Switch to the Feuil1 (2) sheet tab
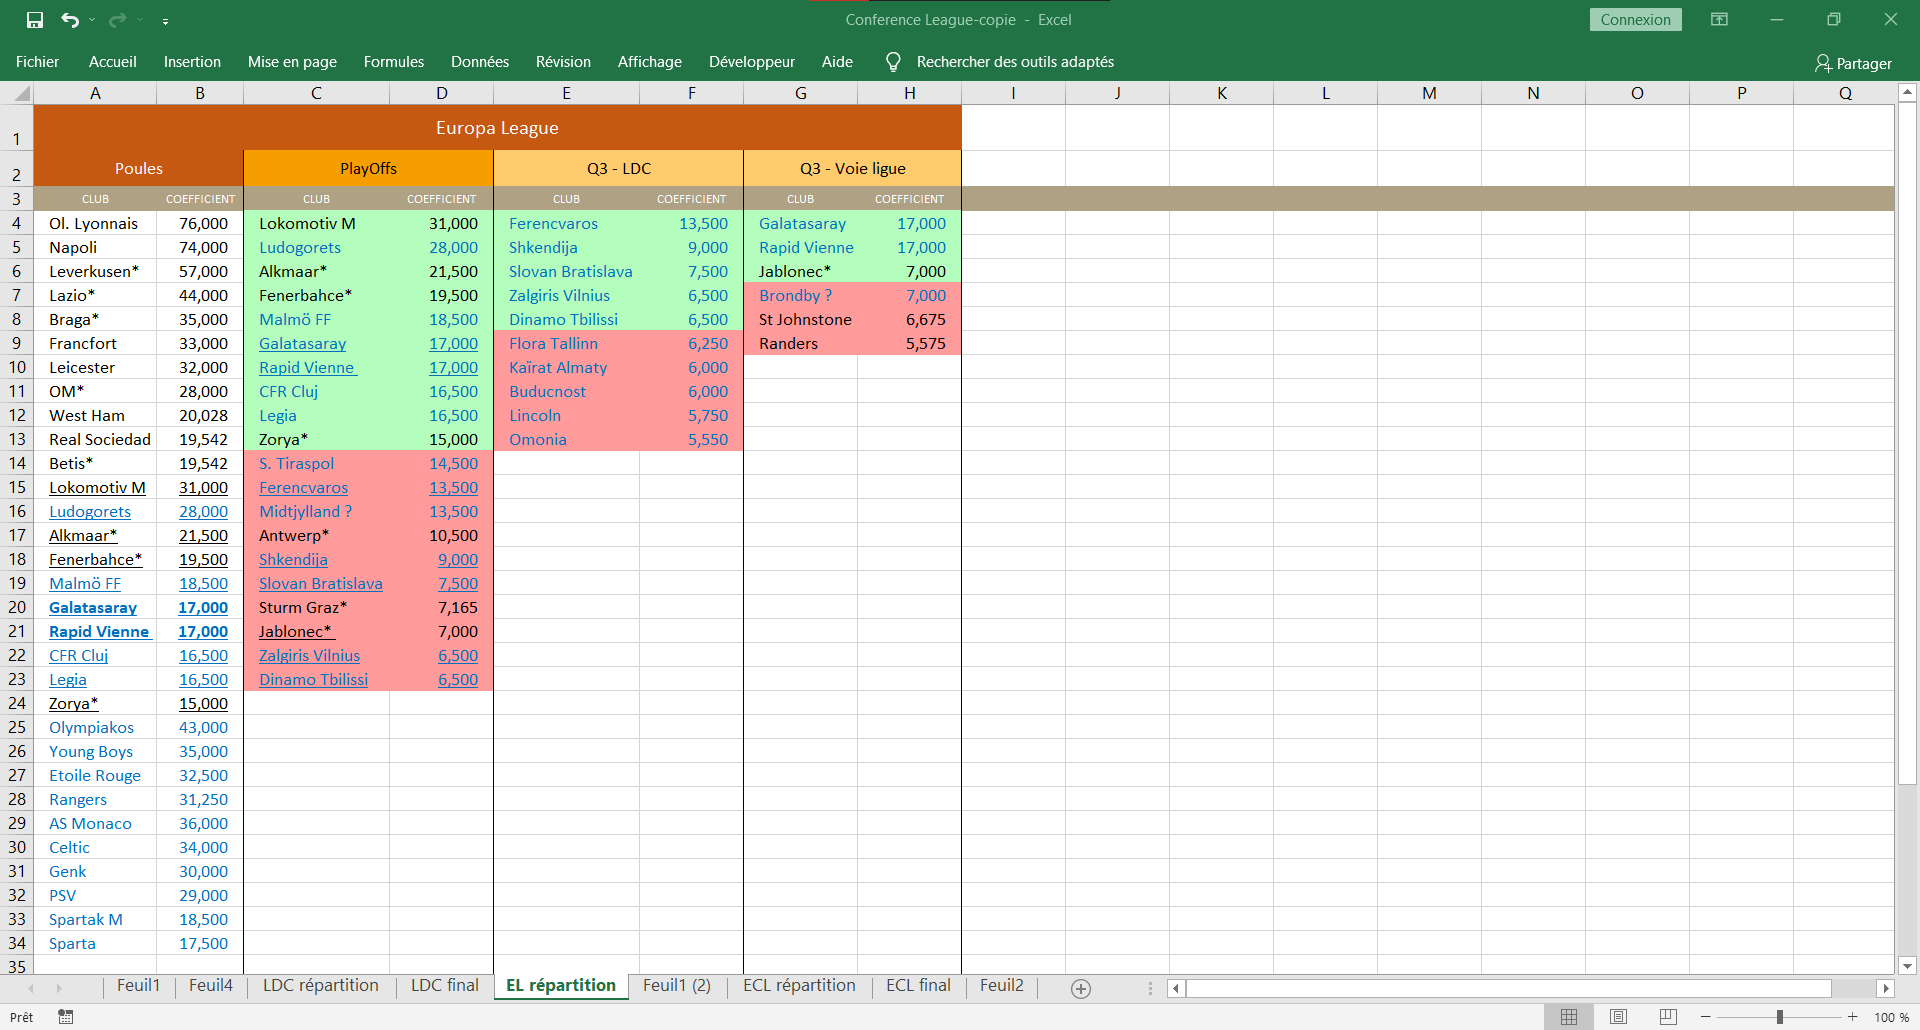 (x=677, y=986)
